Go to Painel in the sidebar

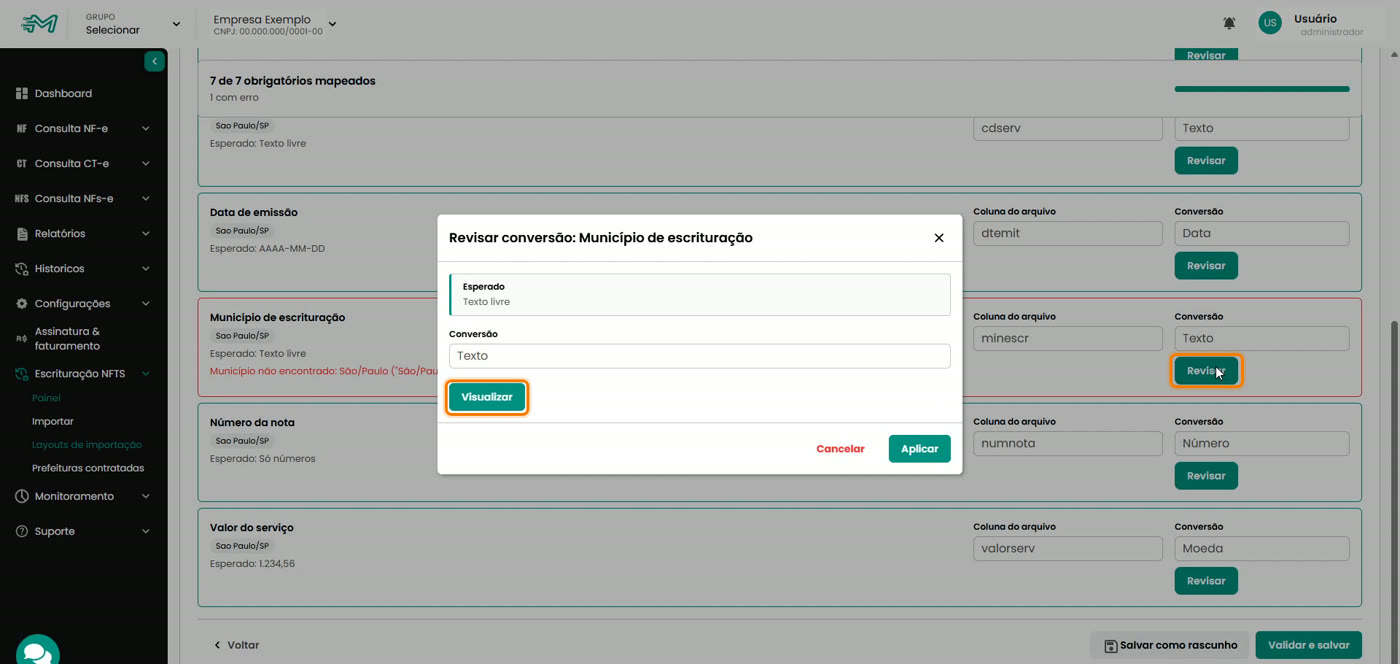tap(46, 398)
